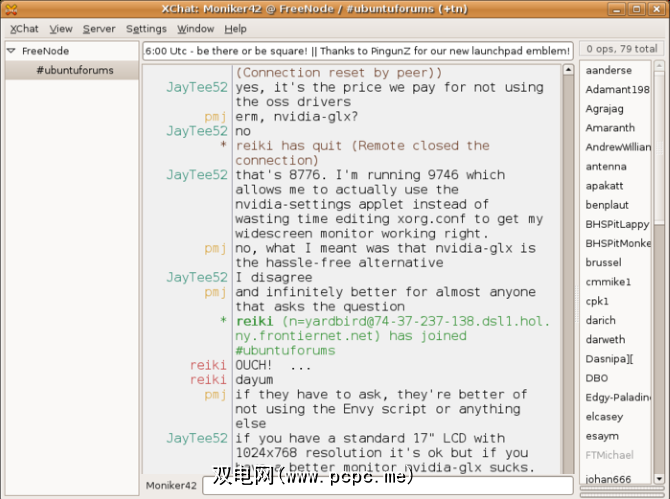Select user Dasnipa][ in user list
670x499 pixels.
point(609,358)
